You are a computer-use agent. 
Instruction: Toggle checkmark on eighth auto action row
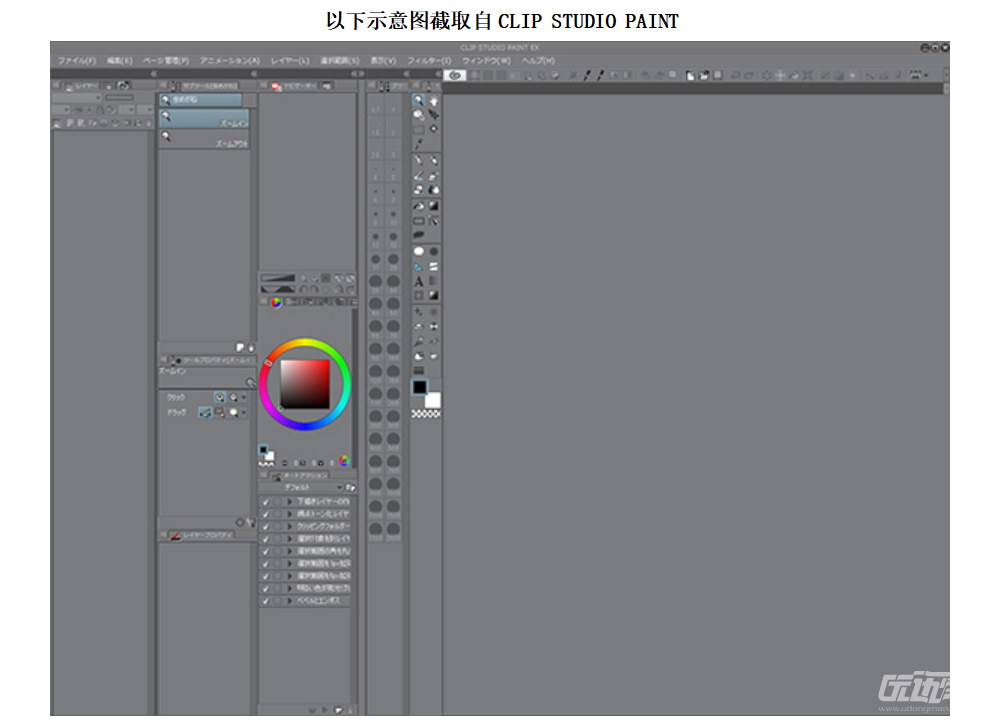[x=266, y=589]
